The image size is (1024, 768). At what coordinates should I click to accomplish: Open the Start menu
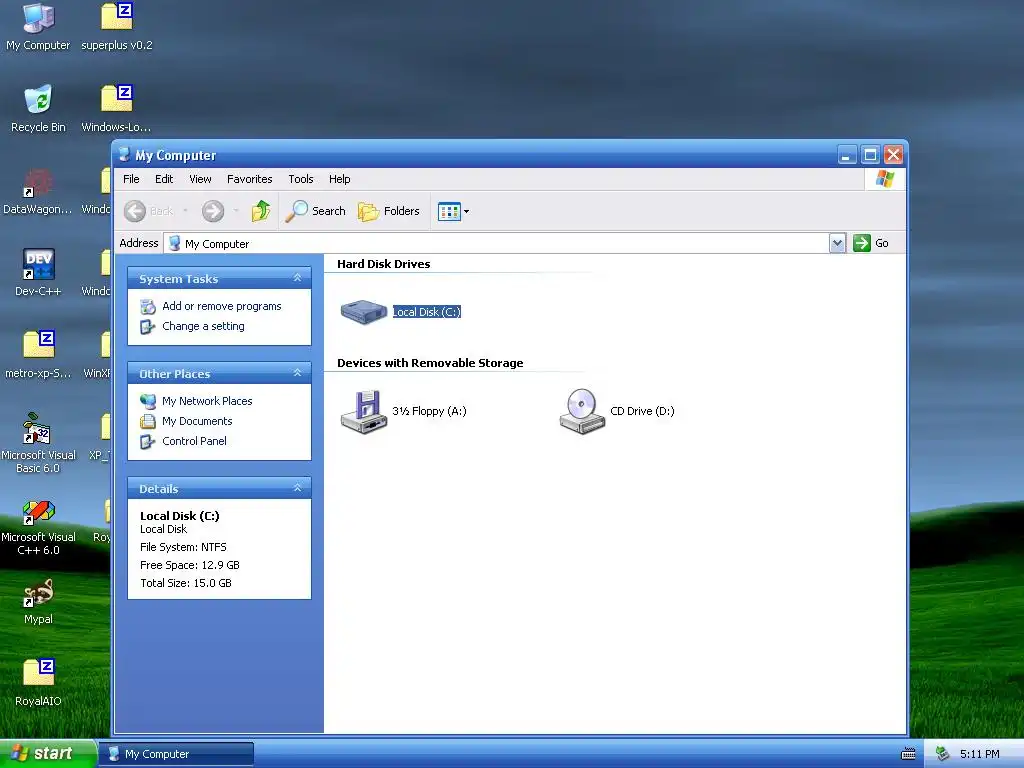pos(47,754)
